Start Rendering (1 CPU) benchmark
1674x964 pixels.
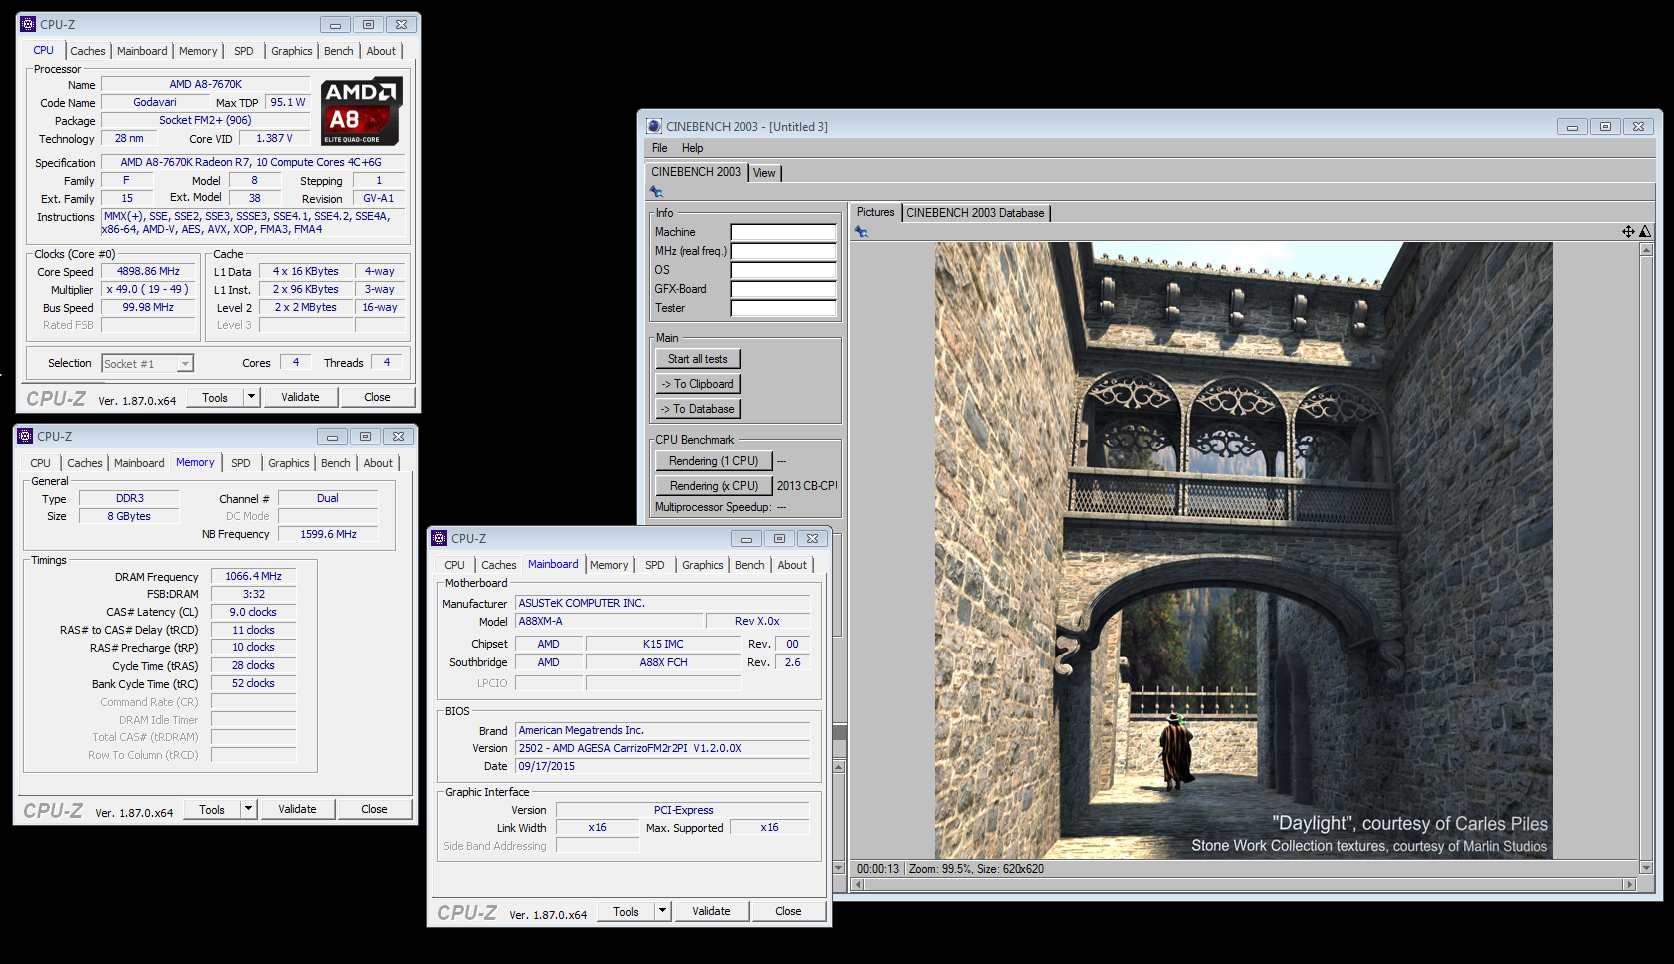pos(714,461)
